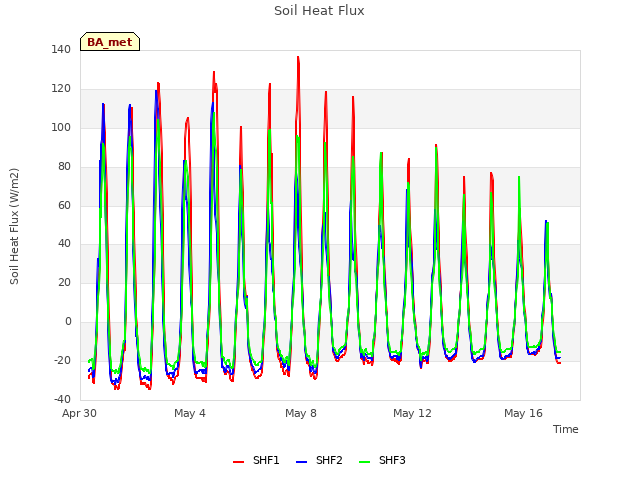Image resolution: width=640 pixels, height=480 pixels.
Task: Click the May 12 x-axis label
Action: point(412,413)
